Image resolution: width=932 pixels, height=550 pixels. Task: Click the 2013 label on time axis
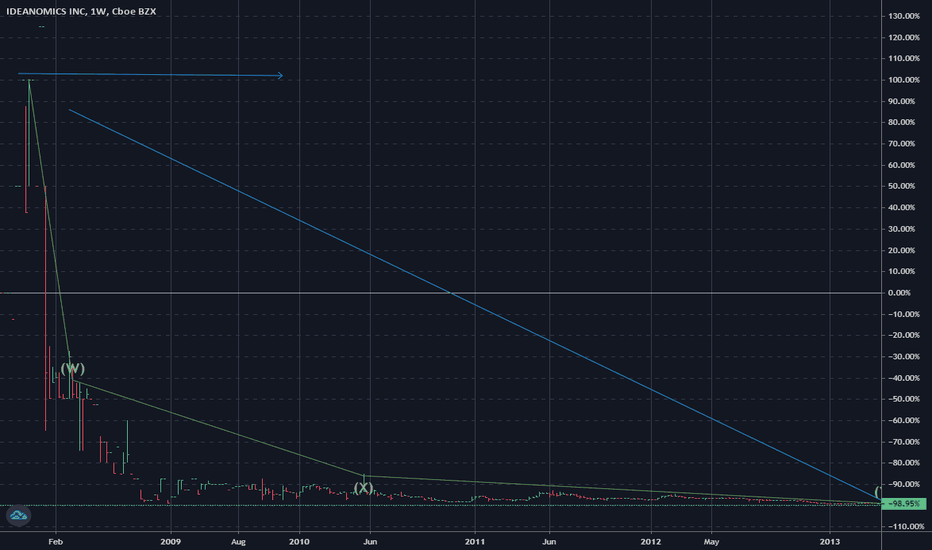[x=830, y=541]
